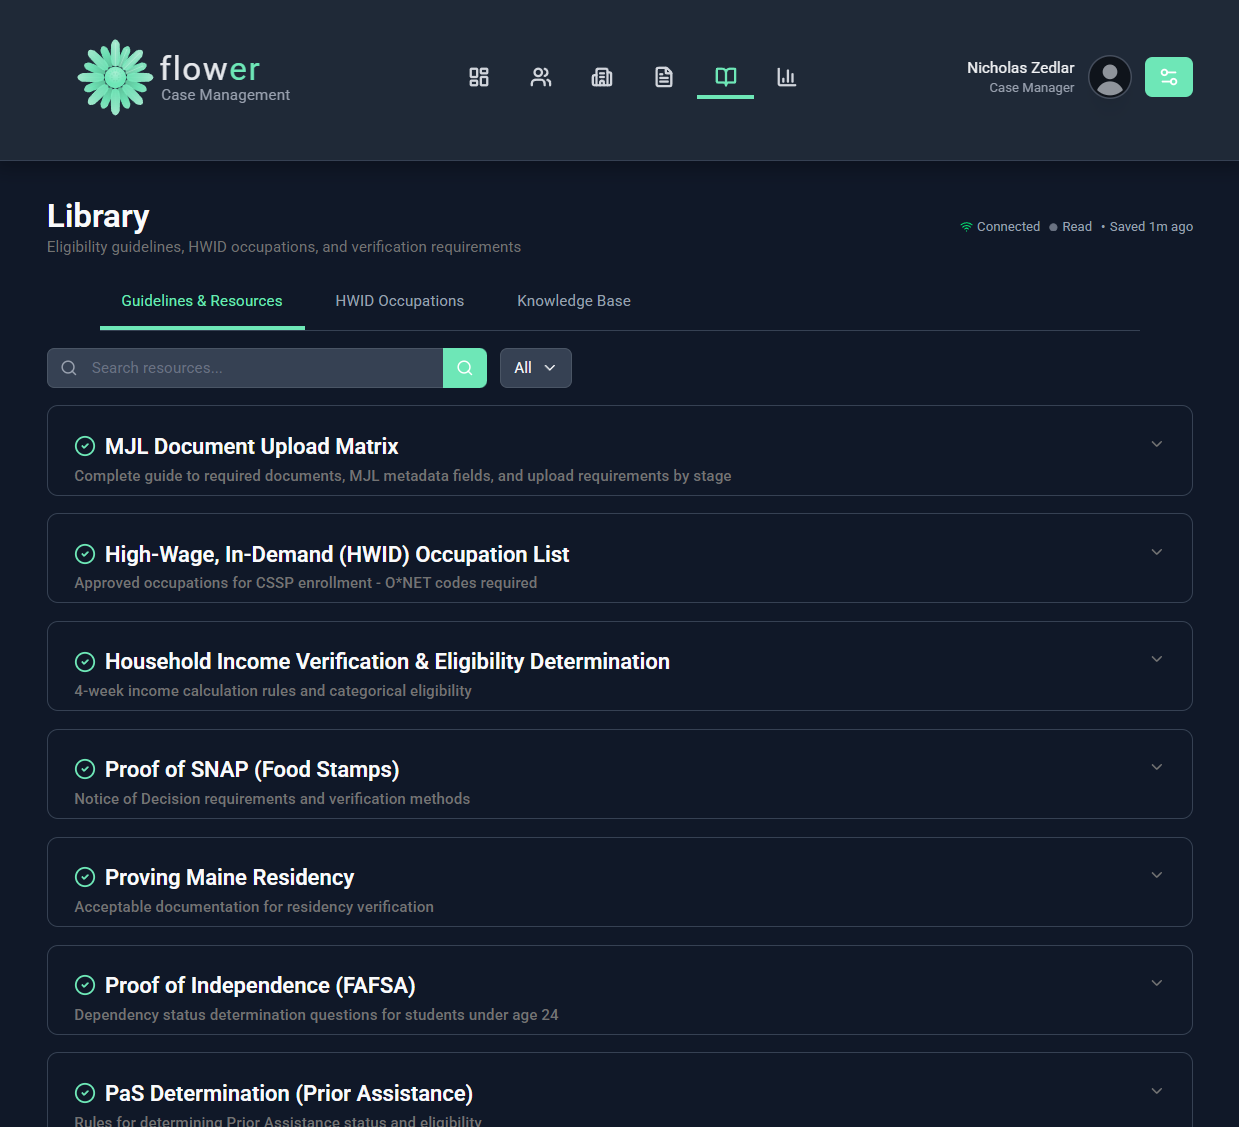Click the green settings sliders button
Screen dimensions: 1239x1127
[1168, 77]
